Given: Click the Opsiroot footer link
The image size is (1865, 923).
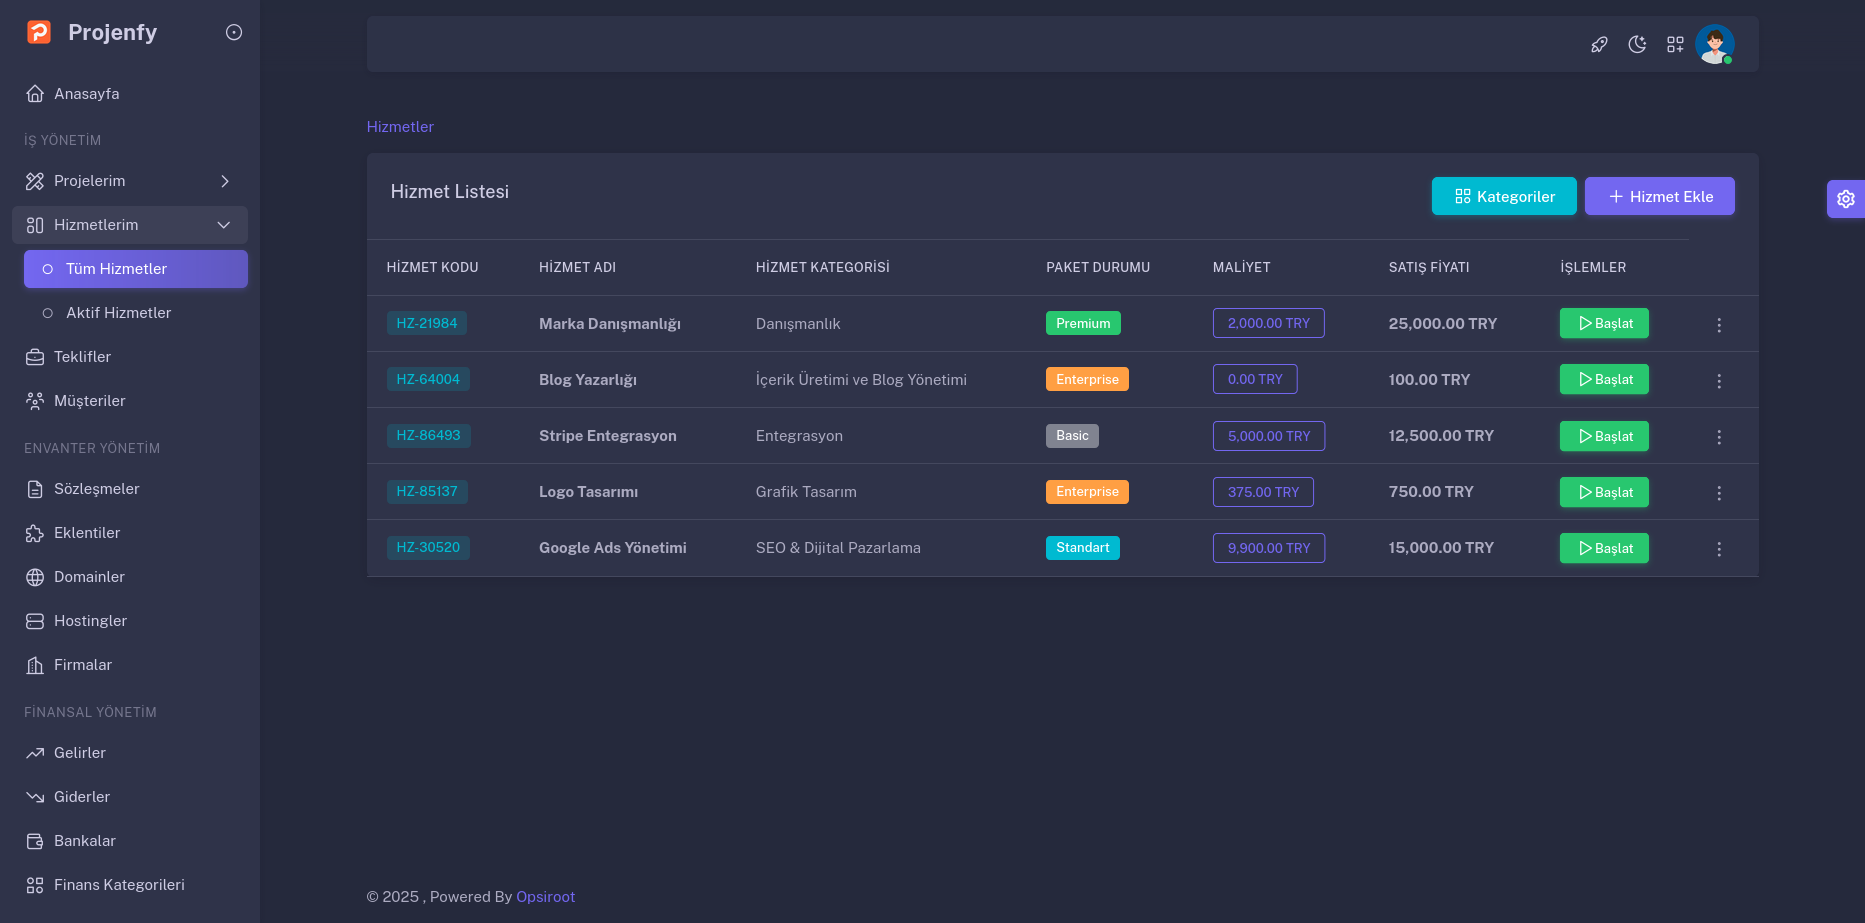Looking at the screenshot, I should [545, 897].
